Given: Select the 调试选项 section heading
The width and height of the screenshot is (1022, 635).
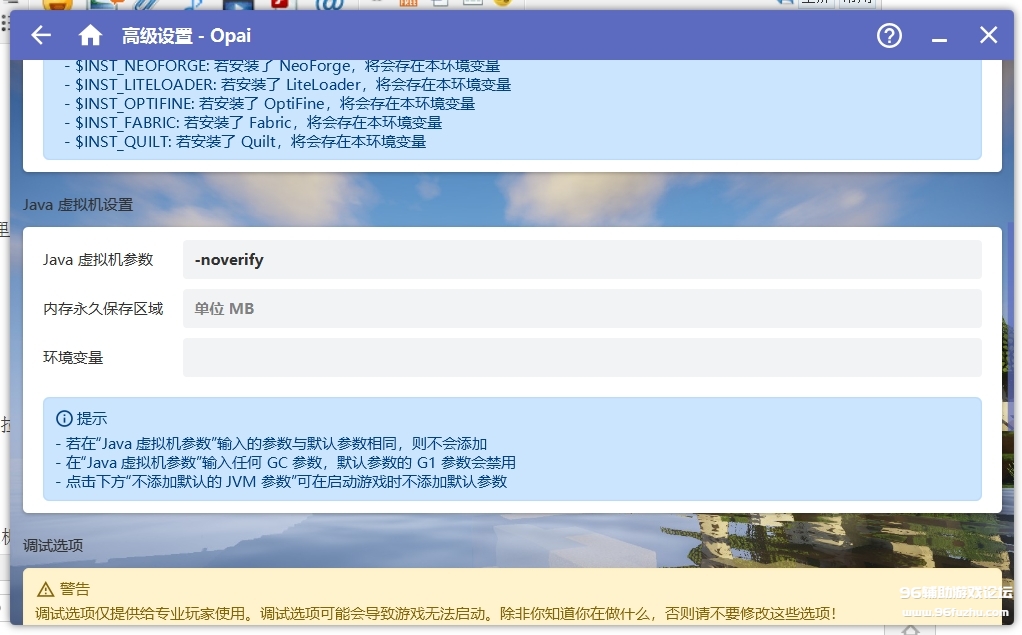Looking at the screenshot, I should point(53,546).
